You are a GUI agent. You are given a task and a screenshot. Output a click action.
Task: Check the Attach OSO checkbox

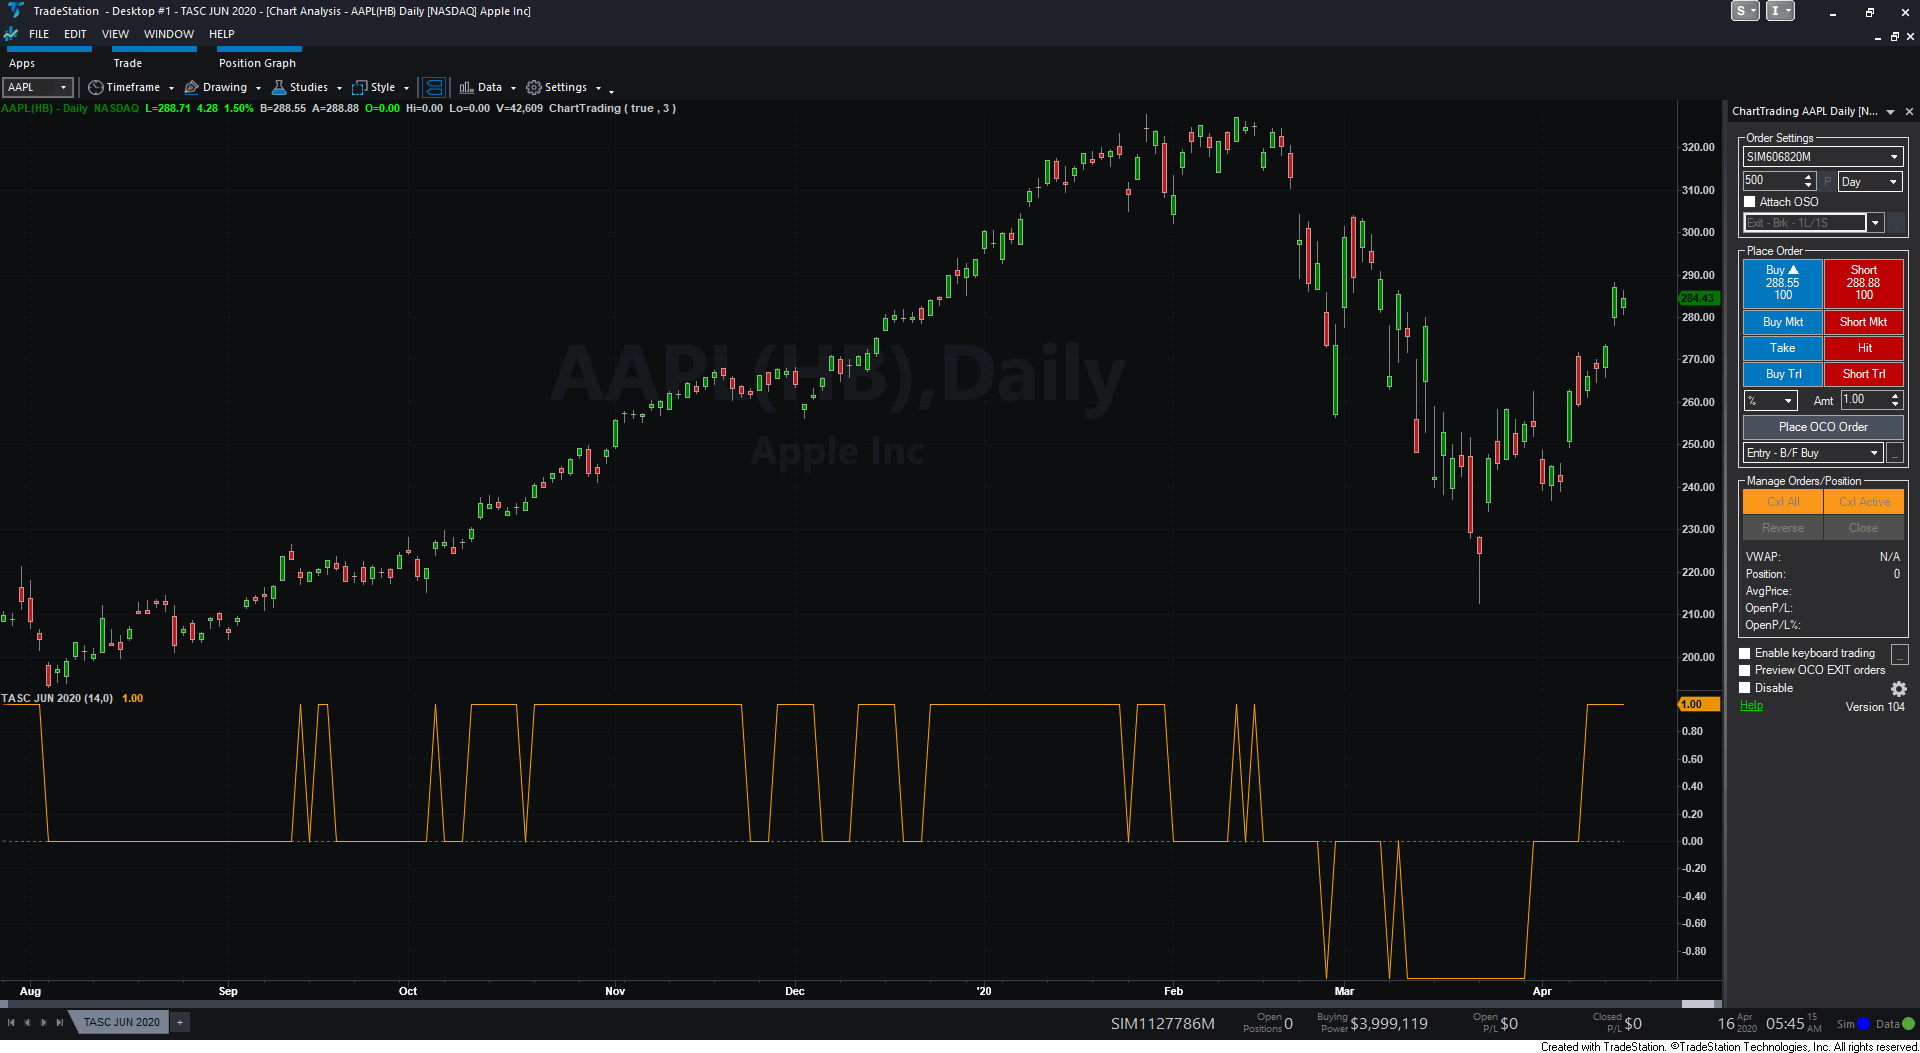[x=1750, y=202]
